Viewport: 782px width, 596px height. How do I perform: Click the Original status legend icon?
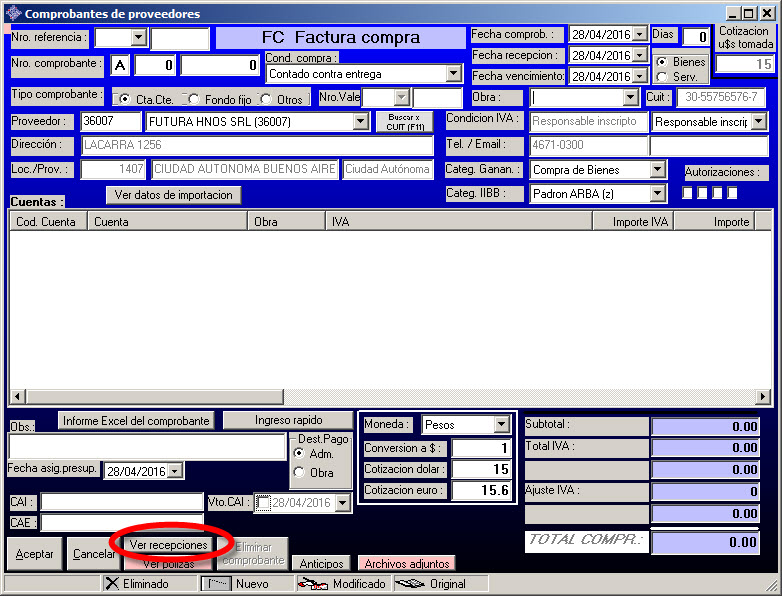click(411, 584)
